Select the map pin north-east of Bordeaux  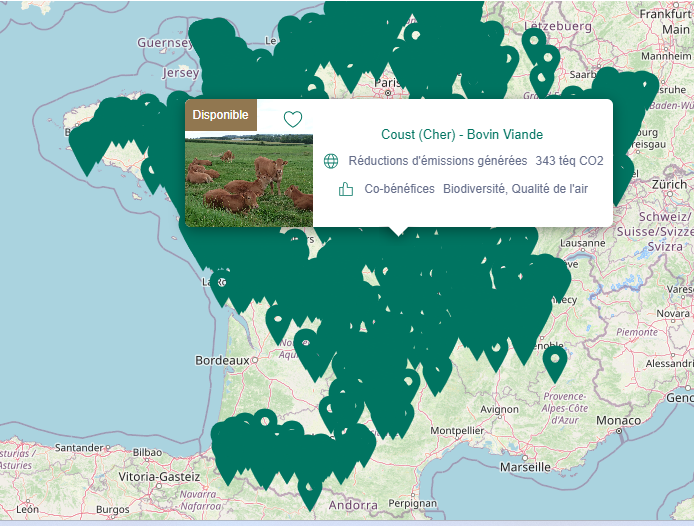pyautogui.click(x=278, y=325)
